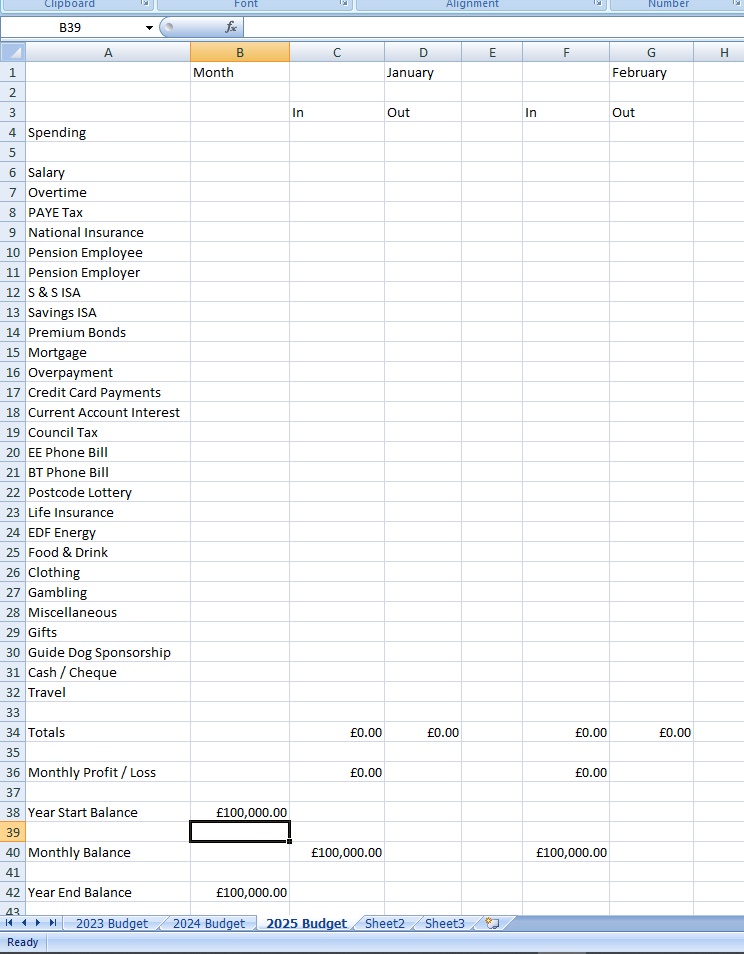Expand the Name Box dropdown arrow
Screen dimensions: 744x954
[x=150, y=28]
